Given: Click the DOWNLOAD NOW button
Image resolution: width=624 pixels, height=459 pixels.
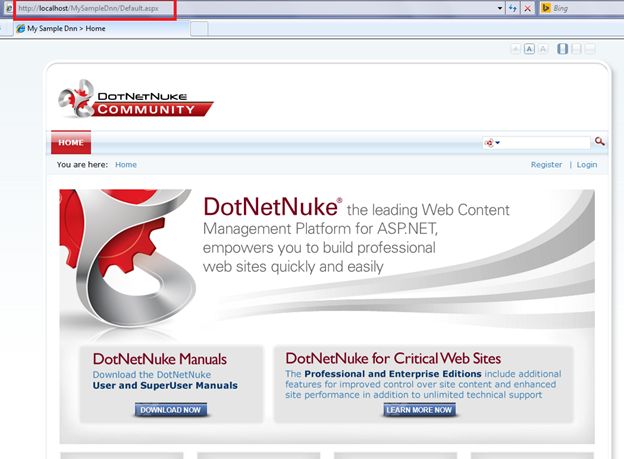Looking at the screenshot, I should click(x=170, y=410).
